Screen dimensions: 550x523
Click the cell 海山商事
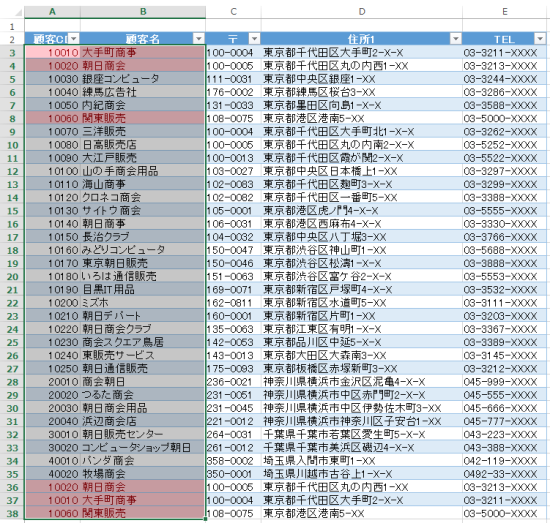143,184
